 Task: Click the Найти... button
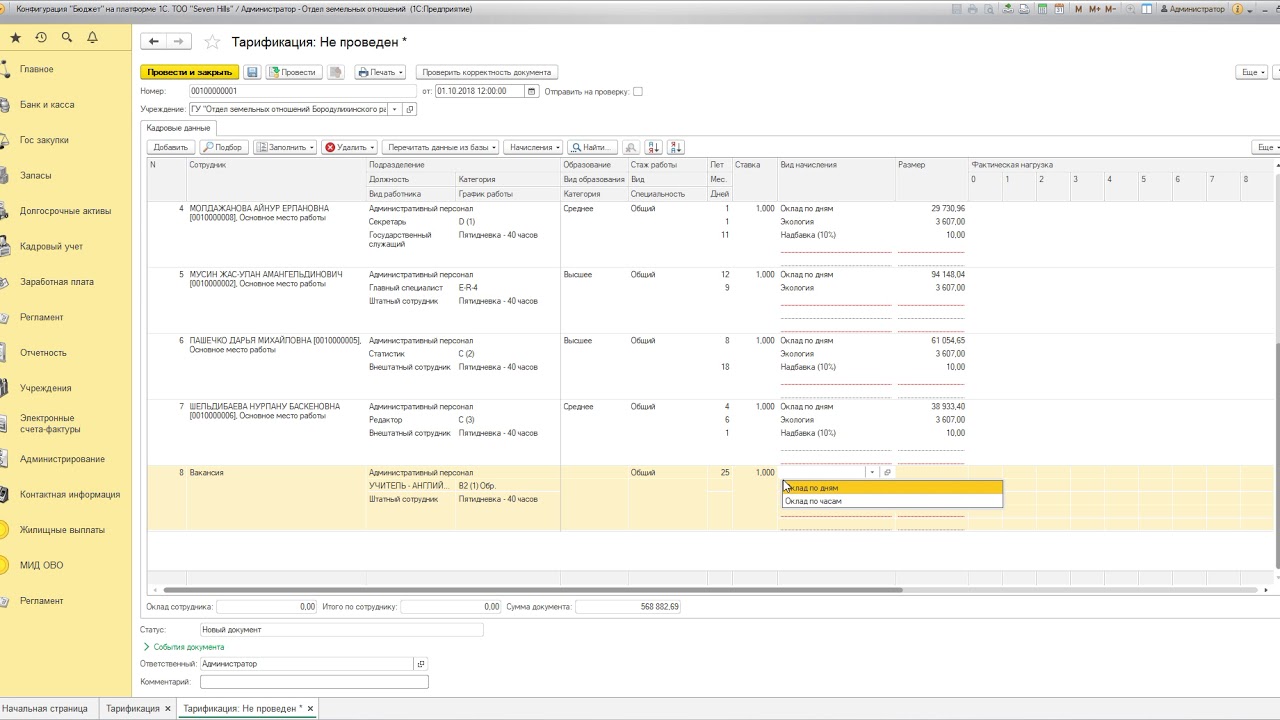pyautogui.click(x=592, y=147)
